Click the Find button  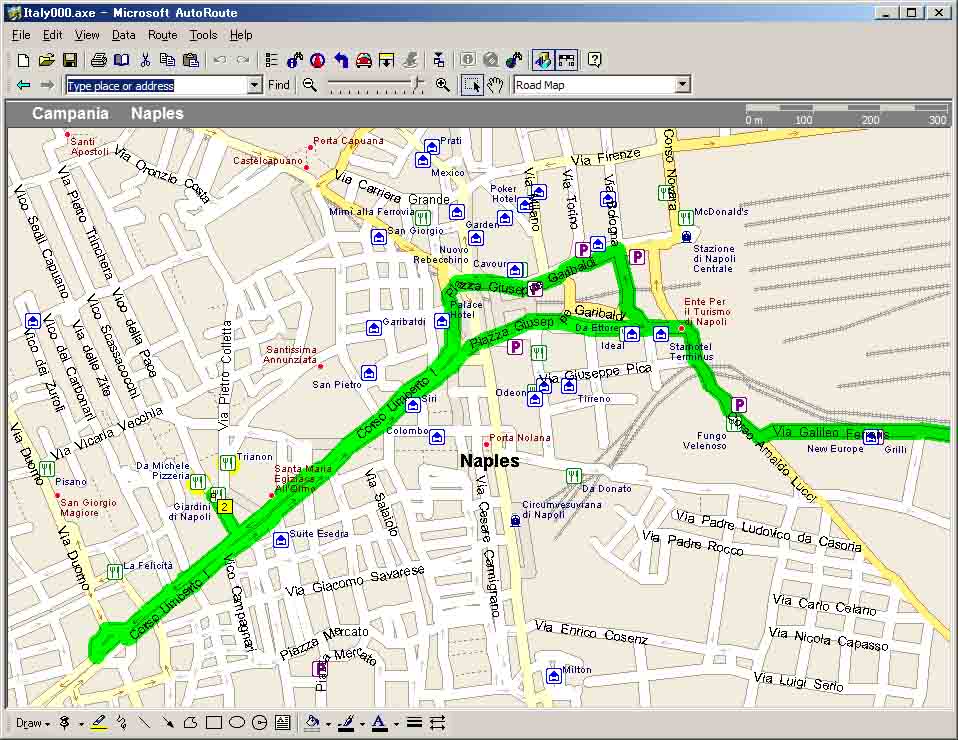click(x=279, y=85)
